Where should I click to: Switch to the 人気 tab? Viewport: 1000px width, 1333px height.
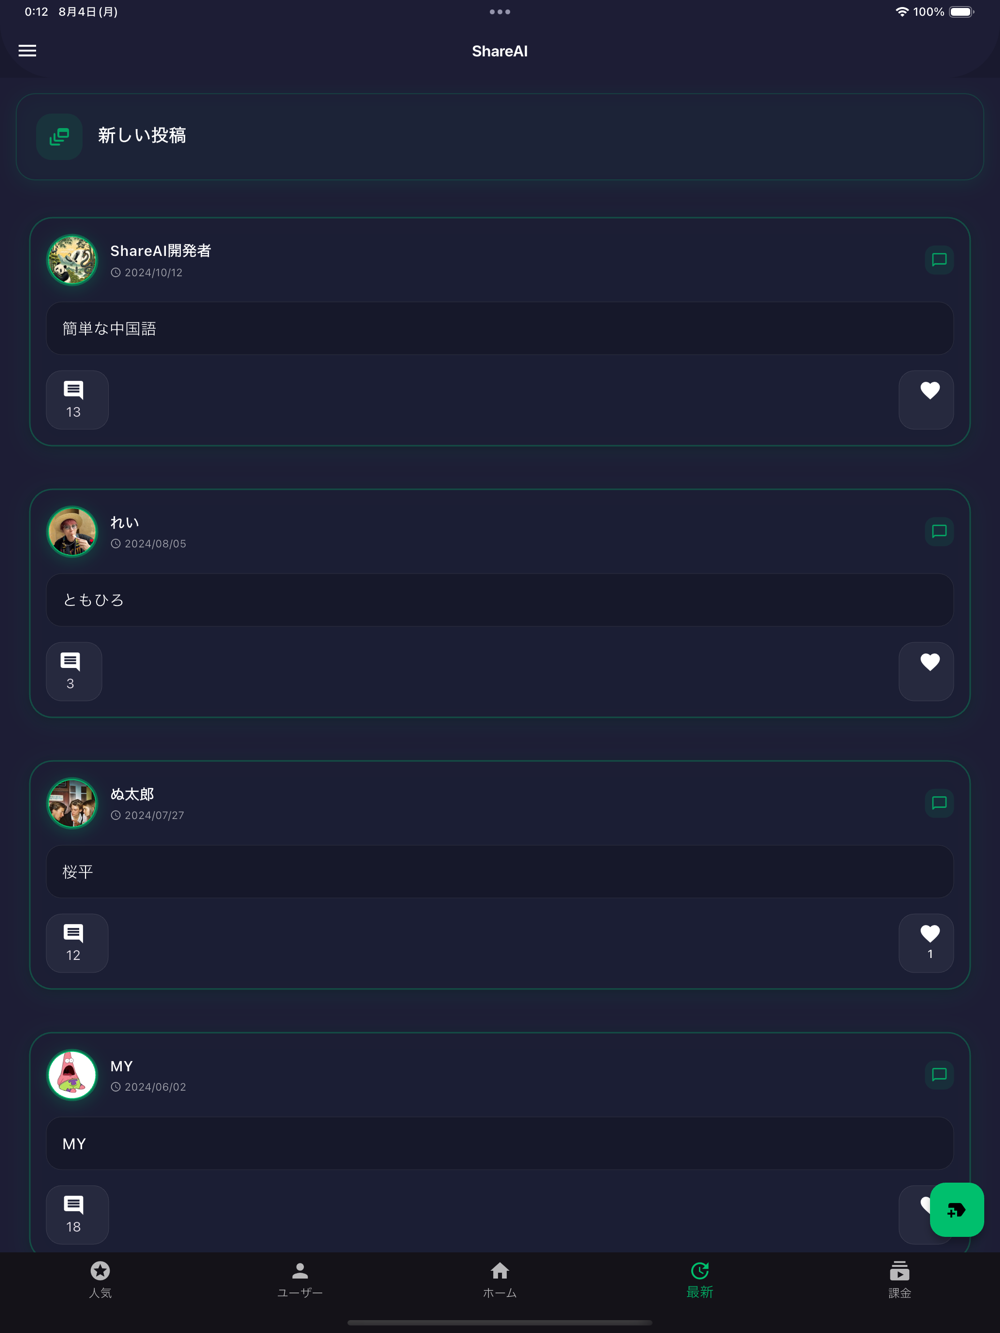coord(100,1280)
